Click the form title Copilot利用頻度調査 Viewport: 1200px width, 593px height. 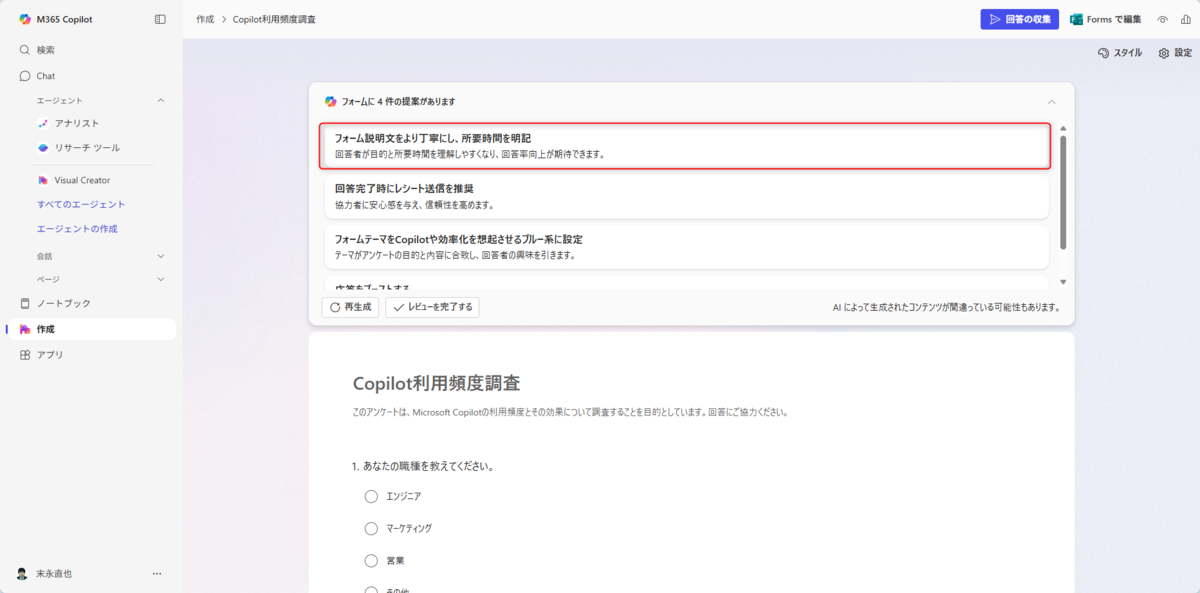coord(437,384)
